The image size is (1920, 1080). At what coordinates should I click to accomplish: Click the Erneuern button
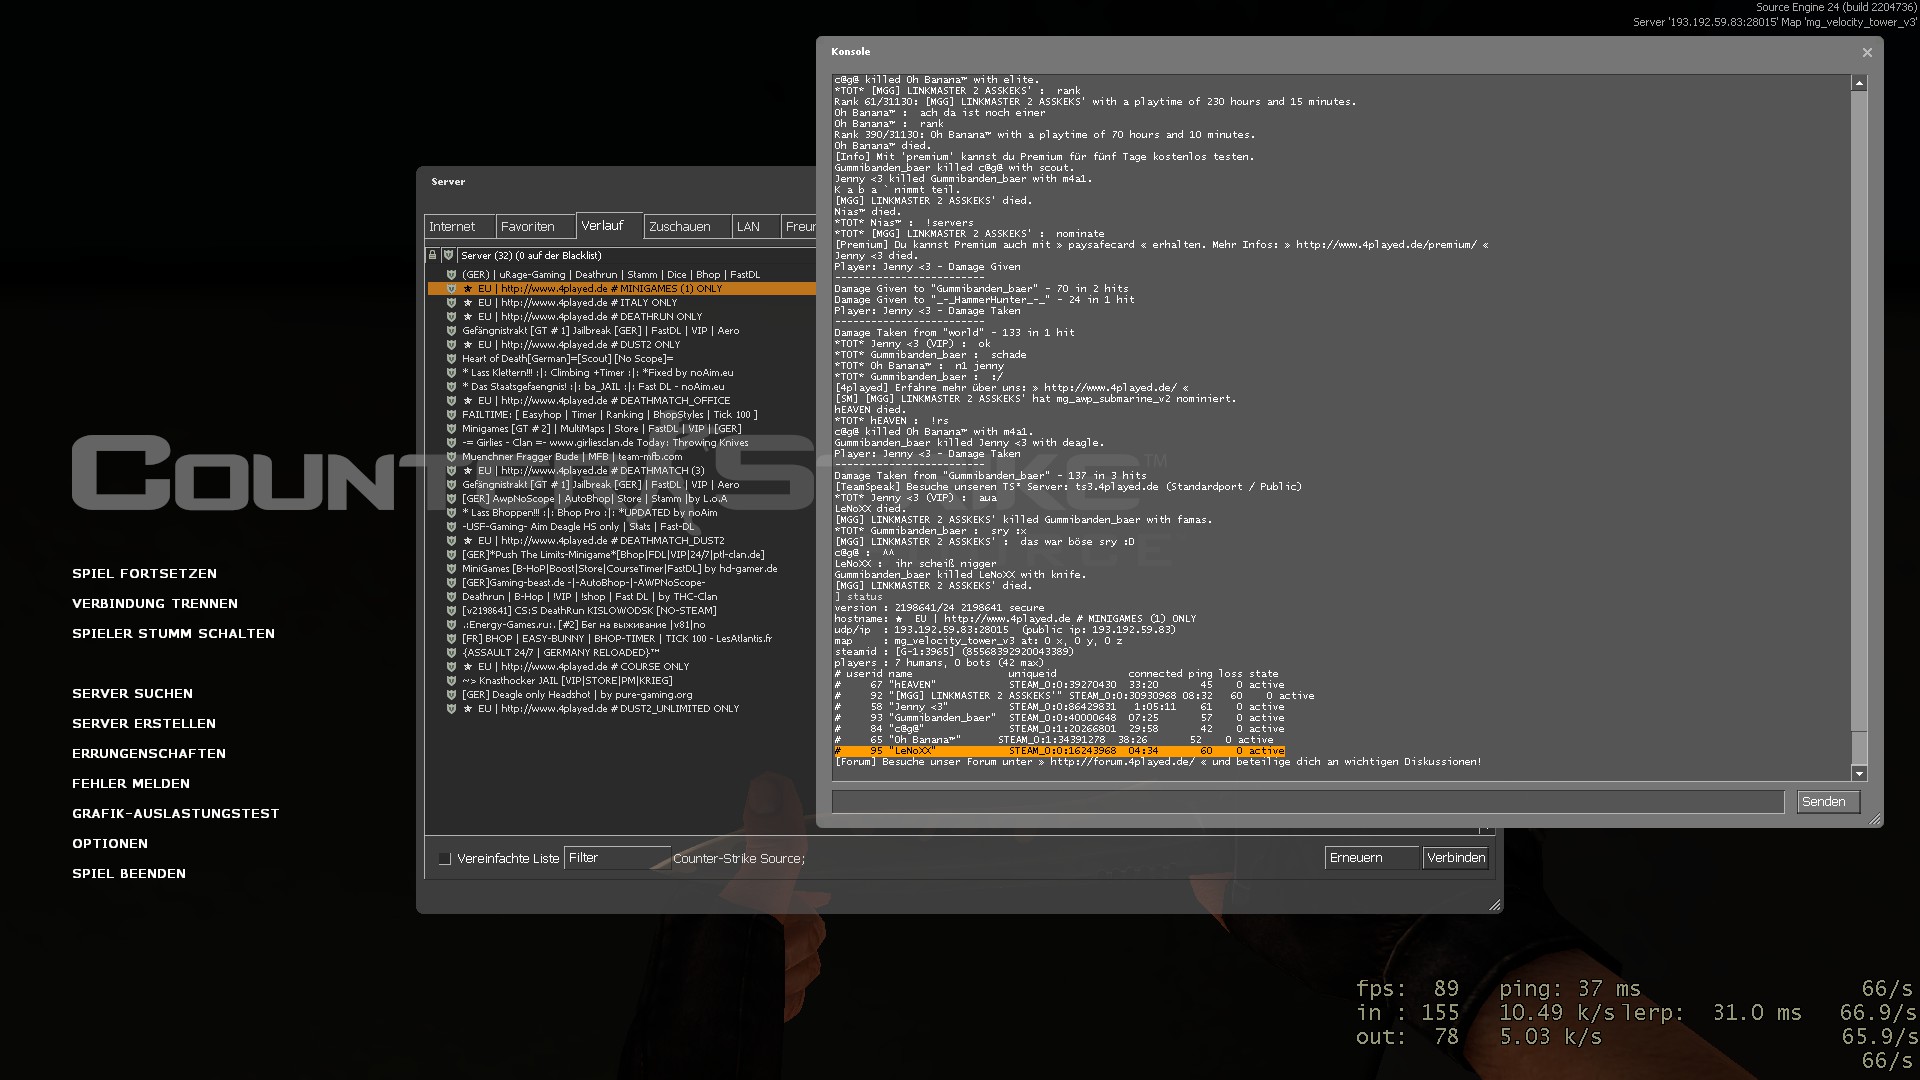1372,858
